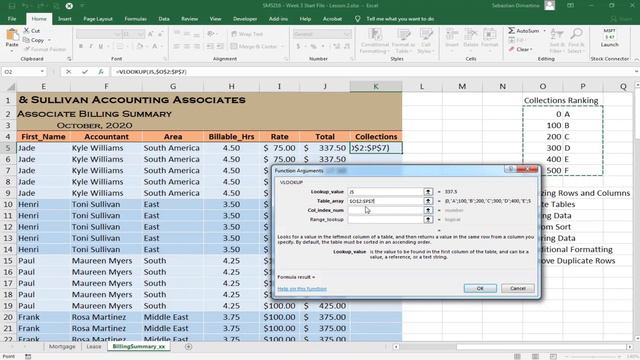The width and height of the screenshot is (640, 360).
Task: Select the cell reading Rosa Martinez in row 20
Action: [x=106, y=317]
